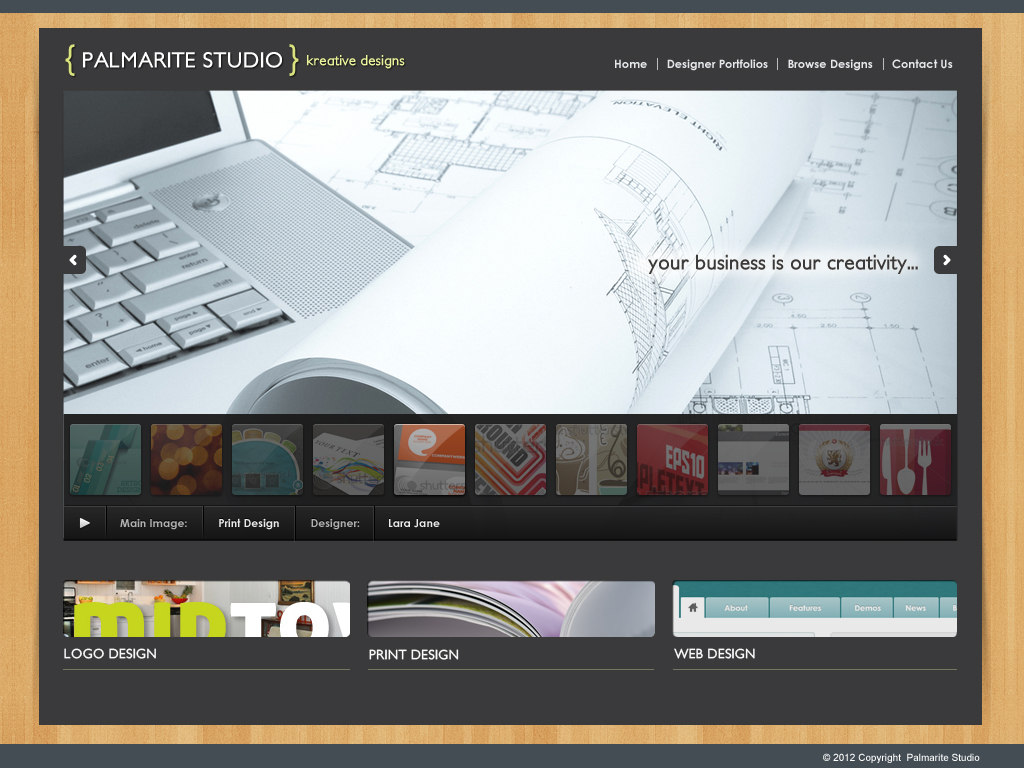This screenshot has height=768, width=1024.
Task: Advance slider with right arrow
Action: [946, 260]
